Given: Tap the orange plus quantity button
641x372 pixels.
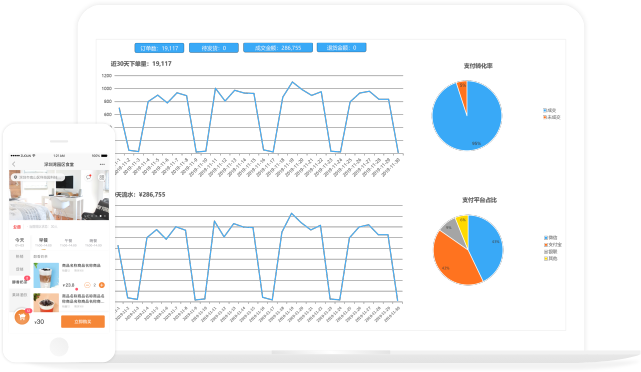Looking at the screenshot, I should click(102, 285).
